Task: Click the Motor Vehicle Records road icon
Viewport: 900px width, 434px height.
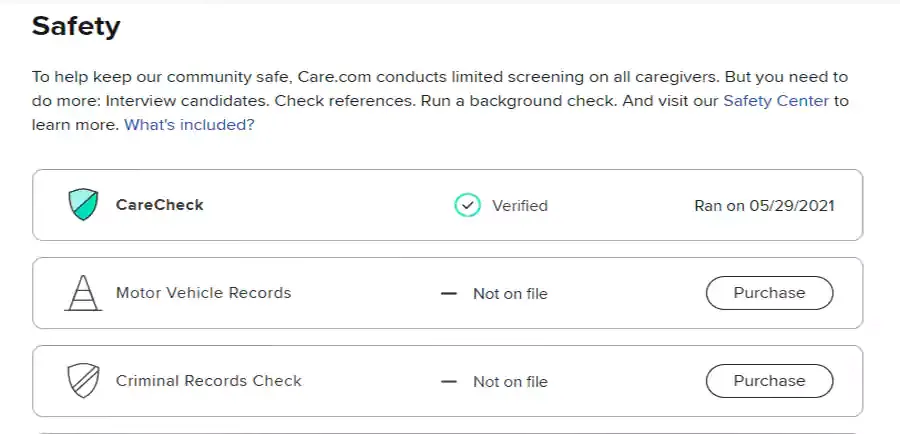Action: (83, 293)
